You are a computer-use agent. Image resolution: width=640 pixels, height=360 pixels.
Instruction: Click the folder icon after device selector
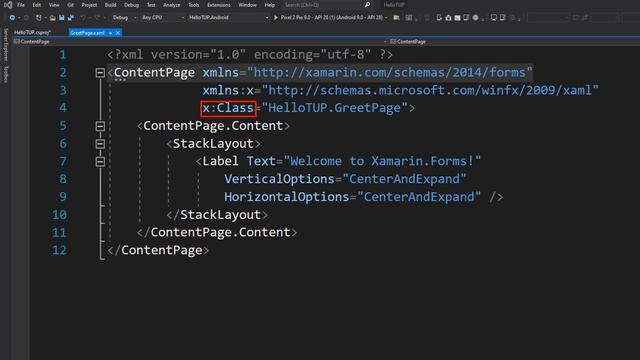coord(396,18)
